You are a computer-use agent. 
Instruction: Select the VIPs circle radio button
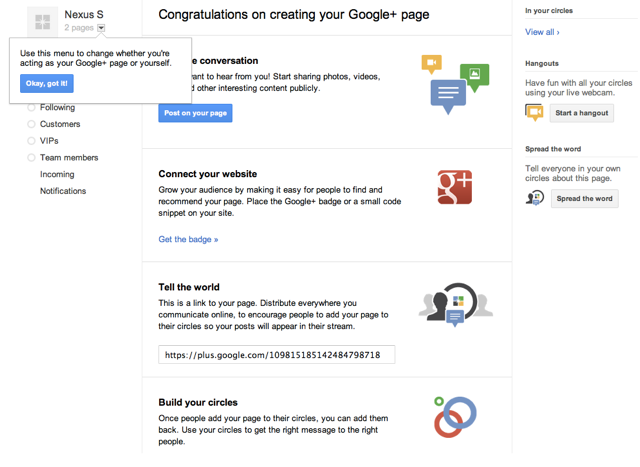32,141
